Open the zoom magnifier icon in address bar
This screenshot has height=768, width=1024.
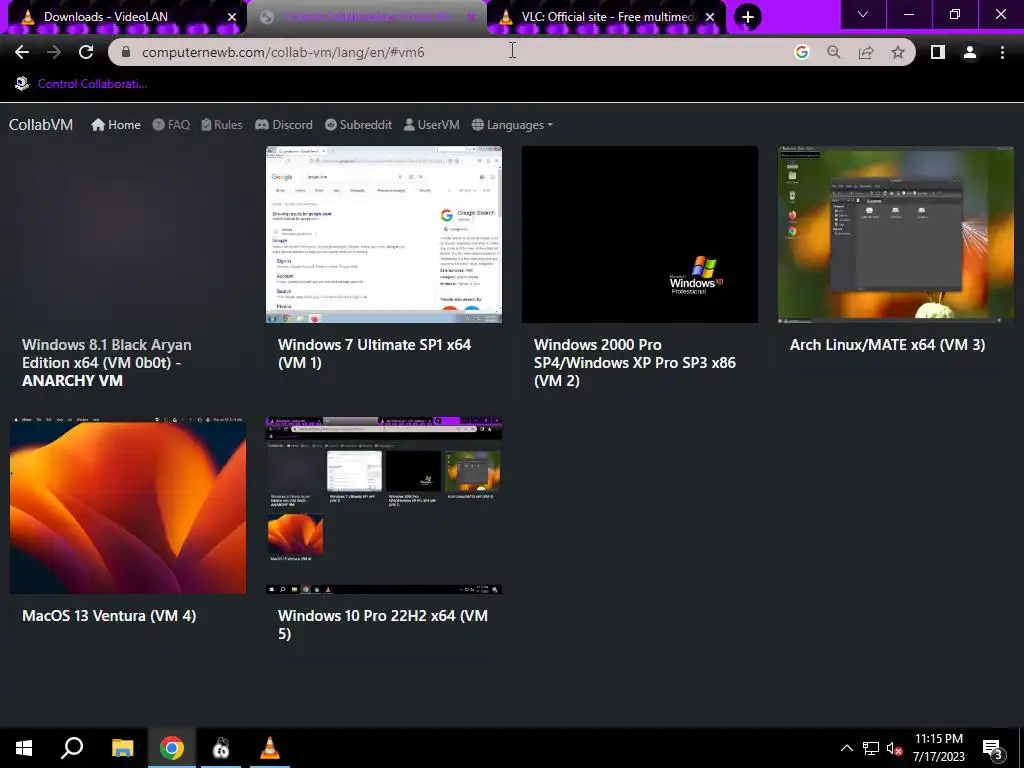click(833, 52)
